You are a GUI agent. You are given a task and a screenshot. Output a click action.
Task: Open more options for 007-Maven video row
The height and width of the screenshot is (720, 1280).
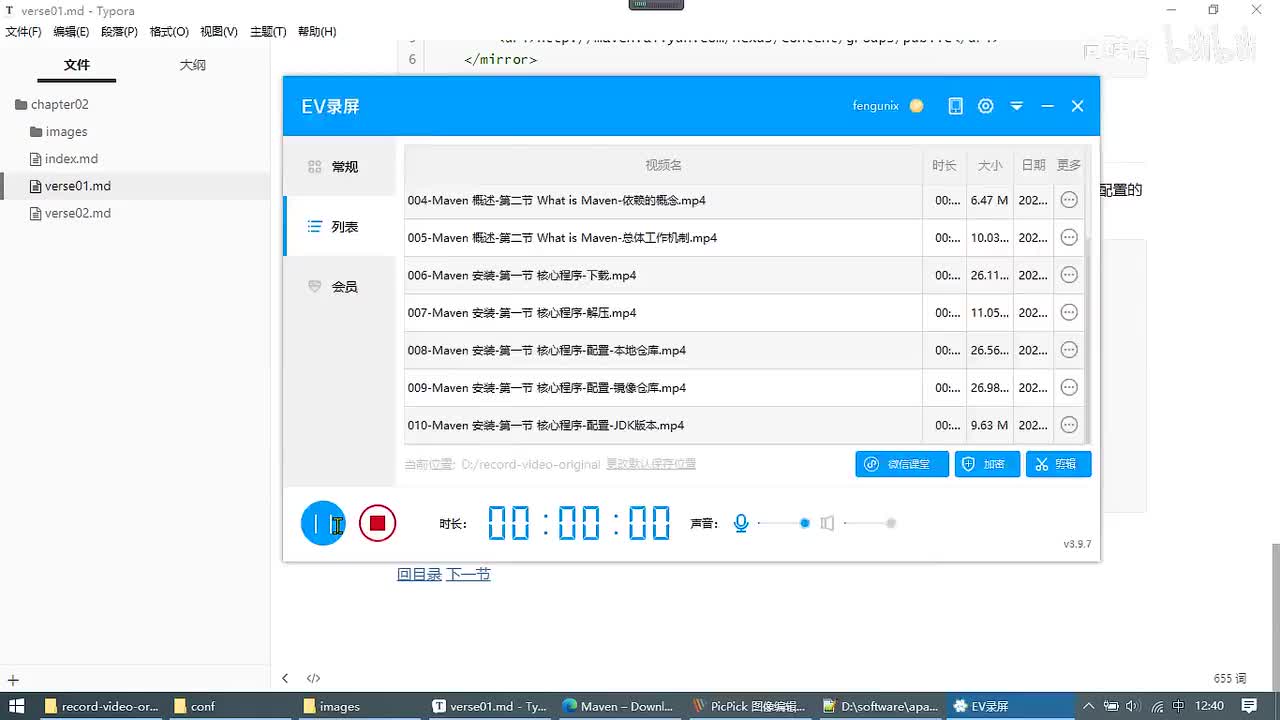[x=1069, y=313]
